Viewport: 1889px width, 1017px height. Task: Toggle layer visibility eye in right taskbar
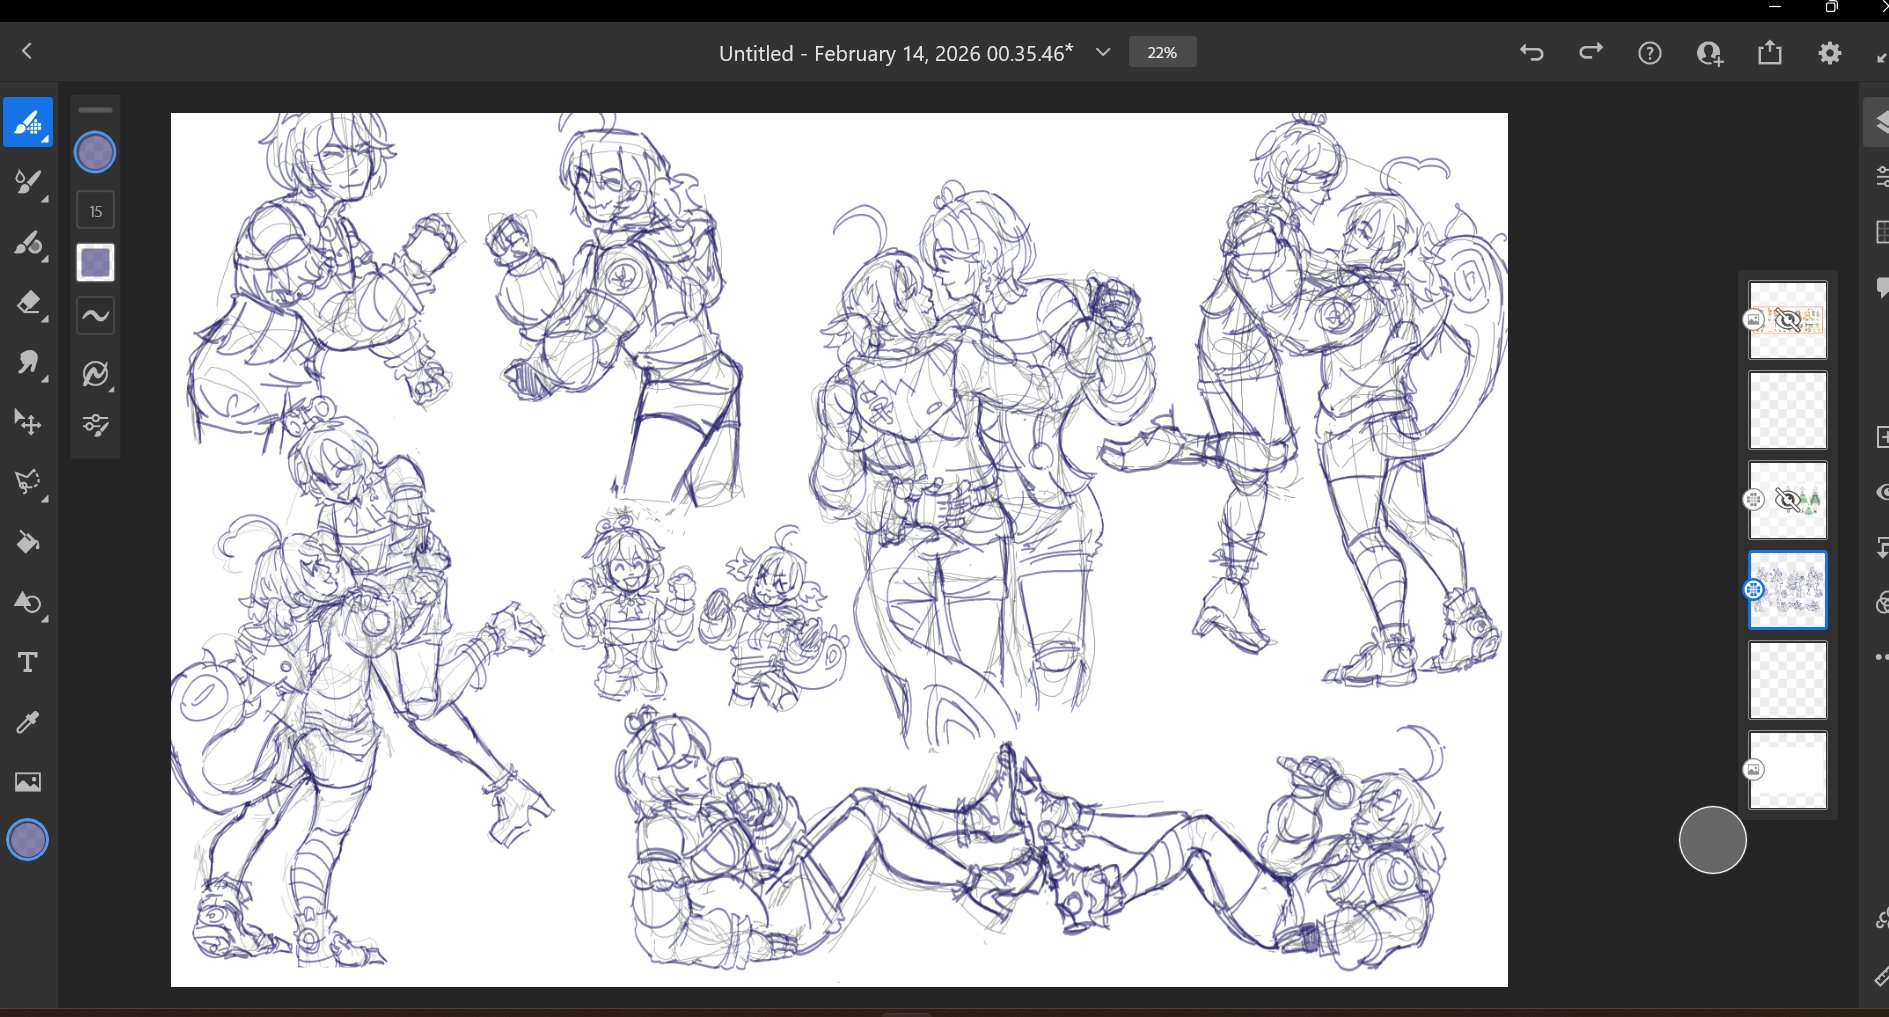[x=1881, y=492]
